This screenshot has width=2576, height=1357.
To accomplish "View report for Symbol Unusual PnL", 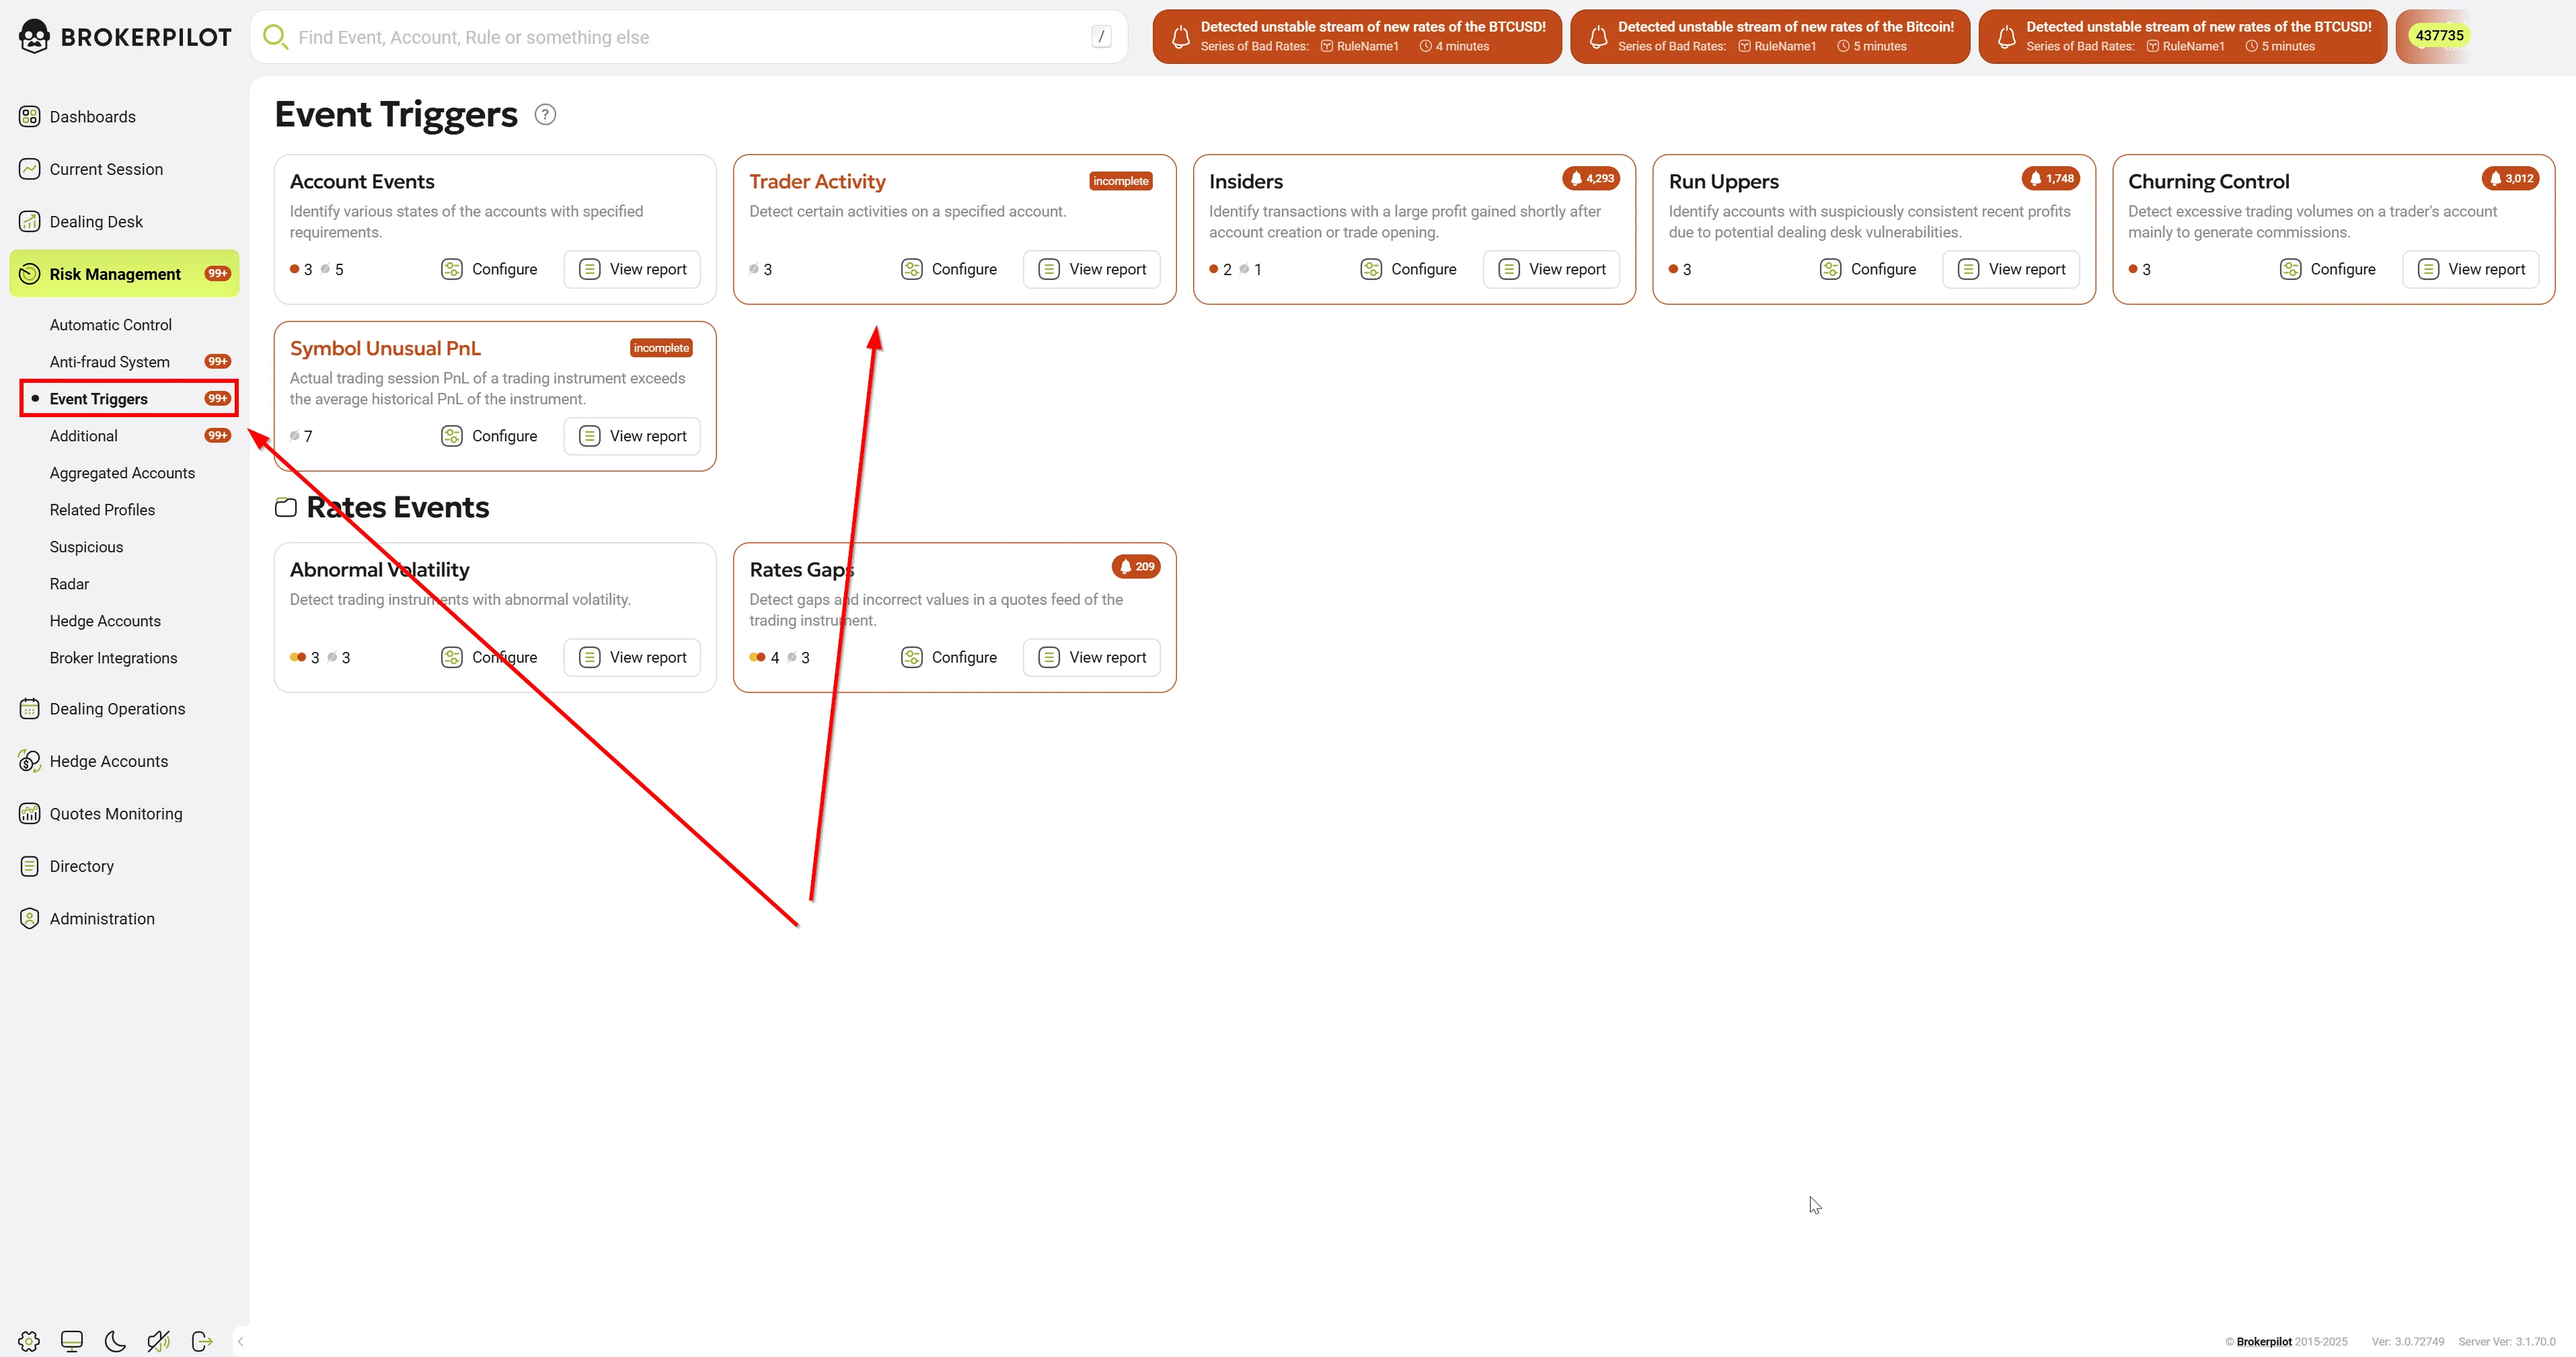I will [x=632, y=436].
